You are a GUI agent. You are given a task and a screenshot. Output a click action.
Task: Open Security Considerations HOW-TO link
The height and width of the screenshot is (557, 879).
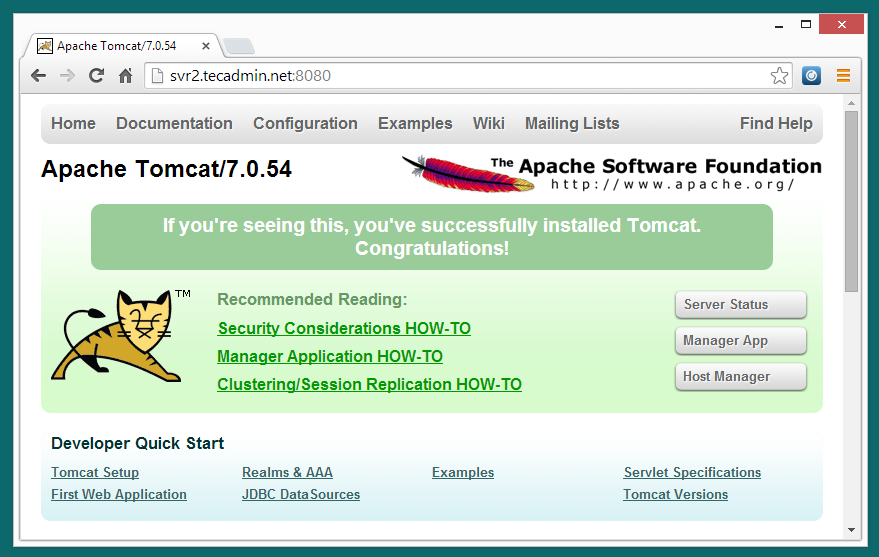(x=344, y=328)
